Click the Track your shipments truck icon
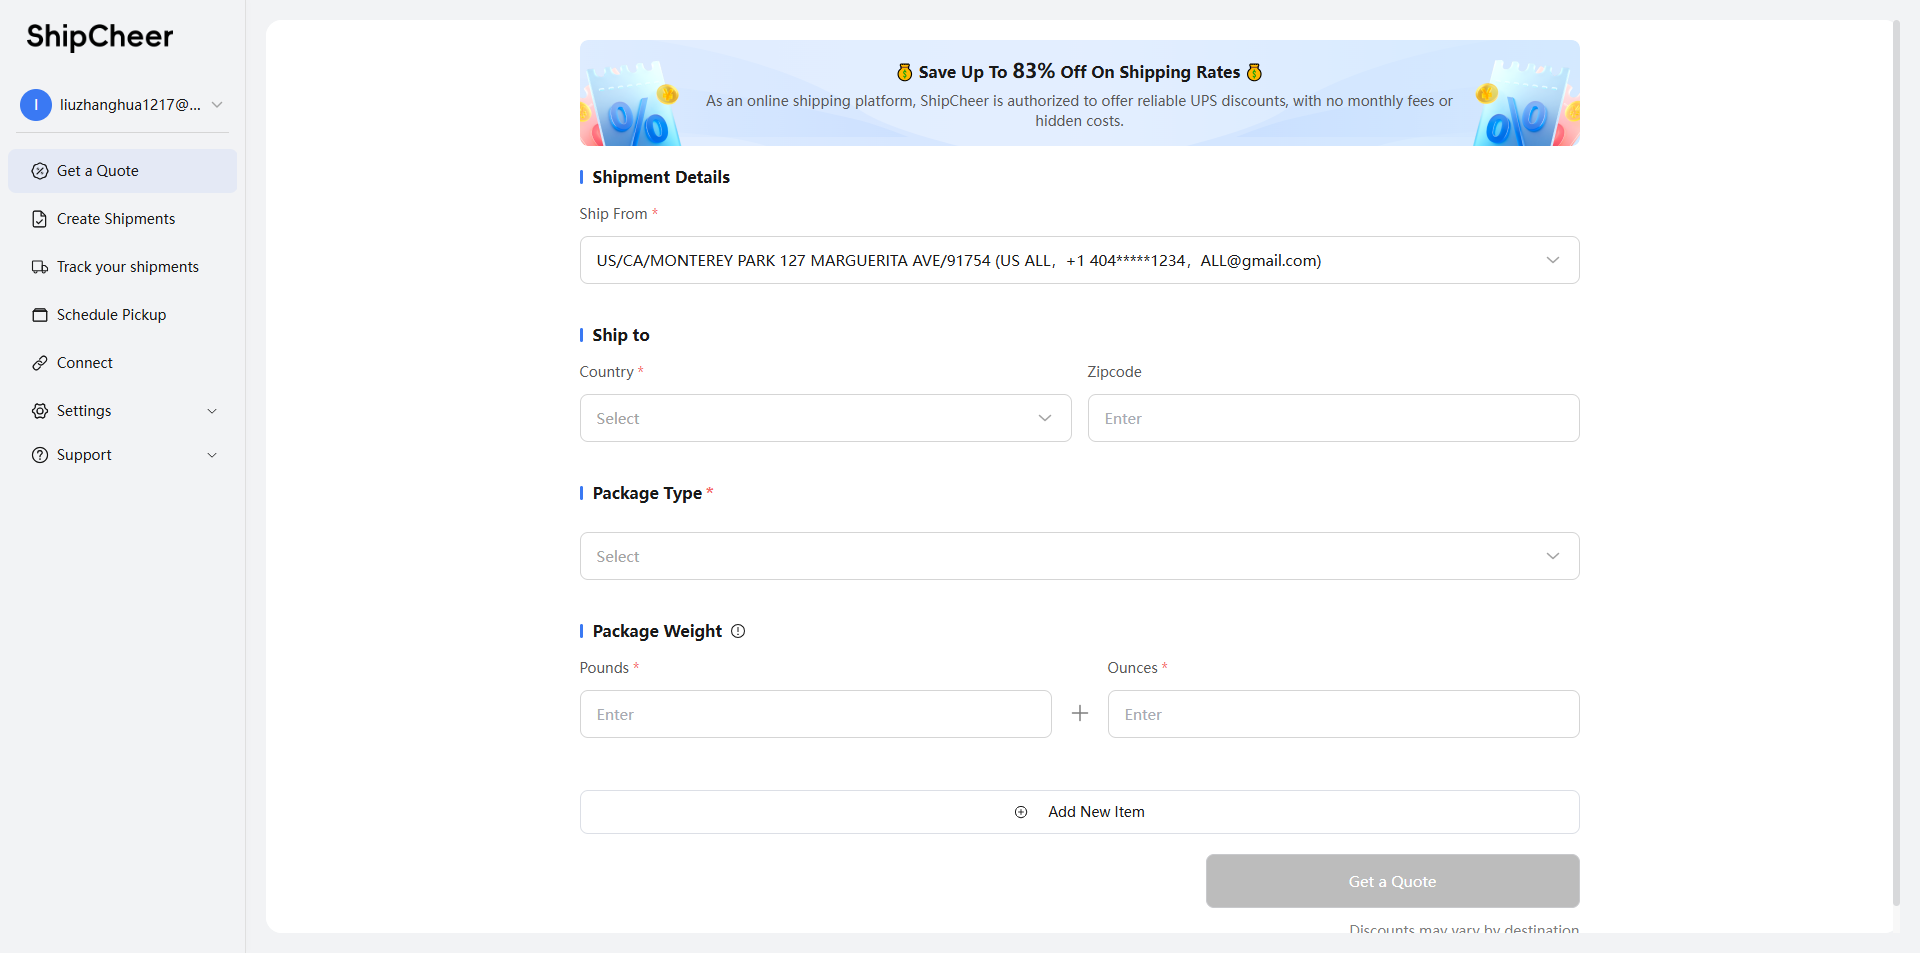Viewport: 1920px width, 953px height. pos(40,267)
